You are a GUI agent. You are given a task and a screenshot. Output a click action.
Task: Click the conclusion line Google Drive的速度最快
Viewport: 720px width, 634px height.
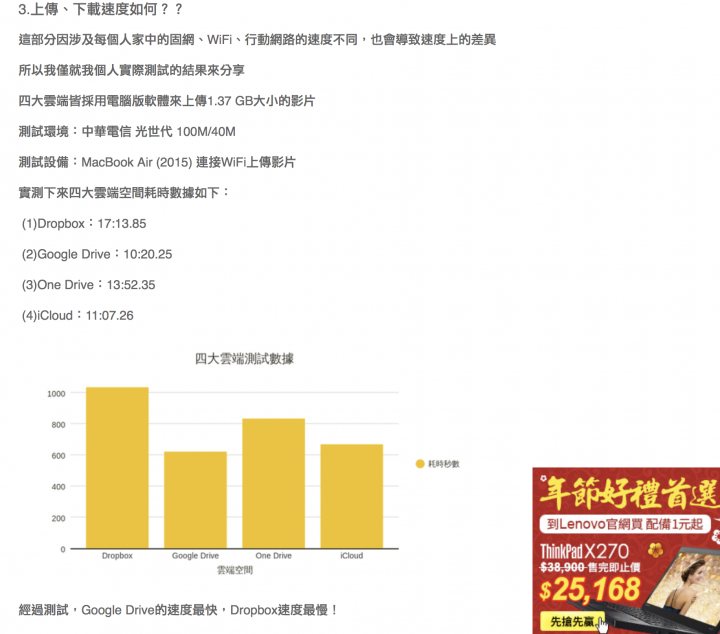coord(179,610)
